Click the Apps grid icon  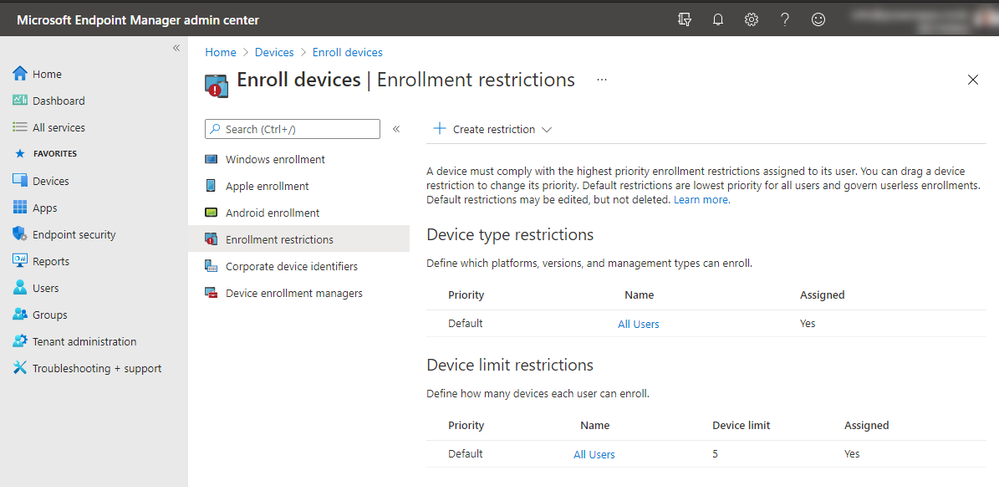pos(20,207)
